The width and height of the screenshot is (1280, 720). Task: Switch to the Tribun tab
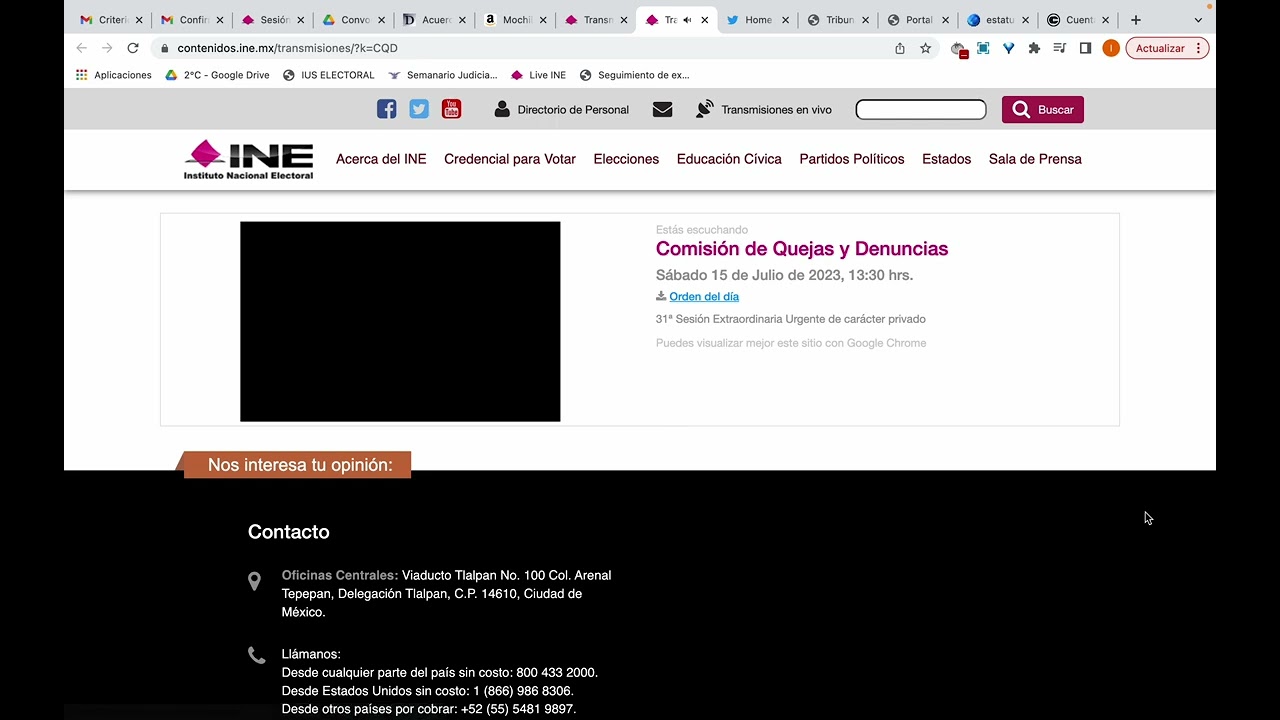(839, 20)
